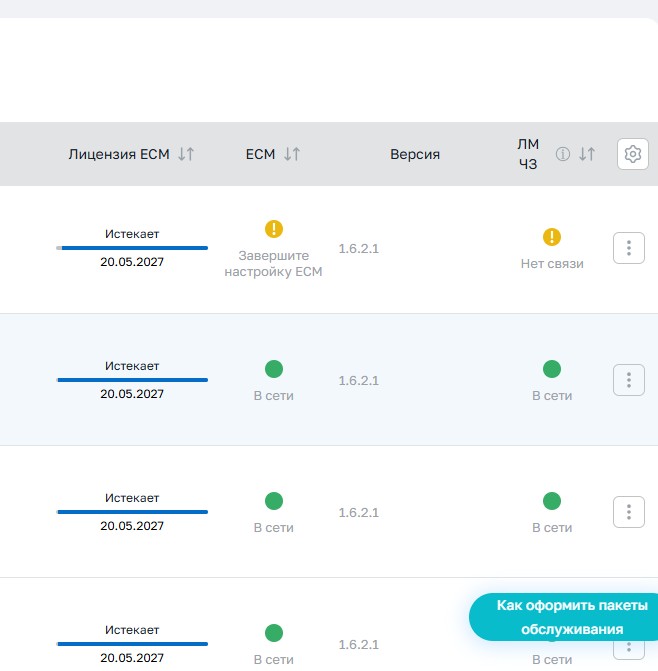Show info tooltip for ЛМ ЧЗ
The image size is (658, 671).
(563, 154)
